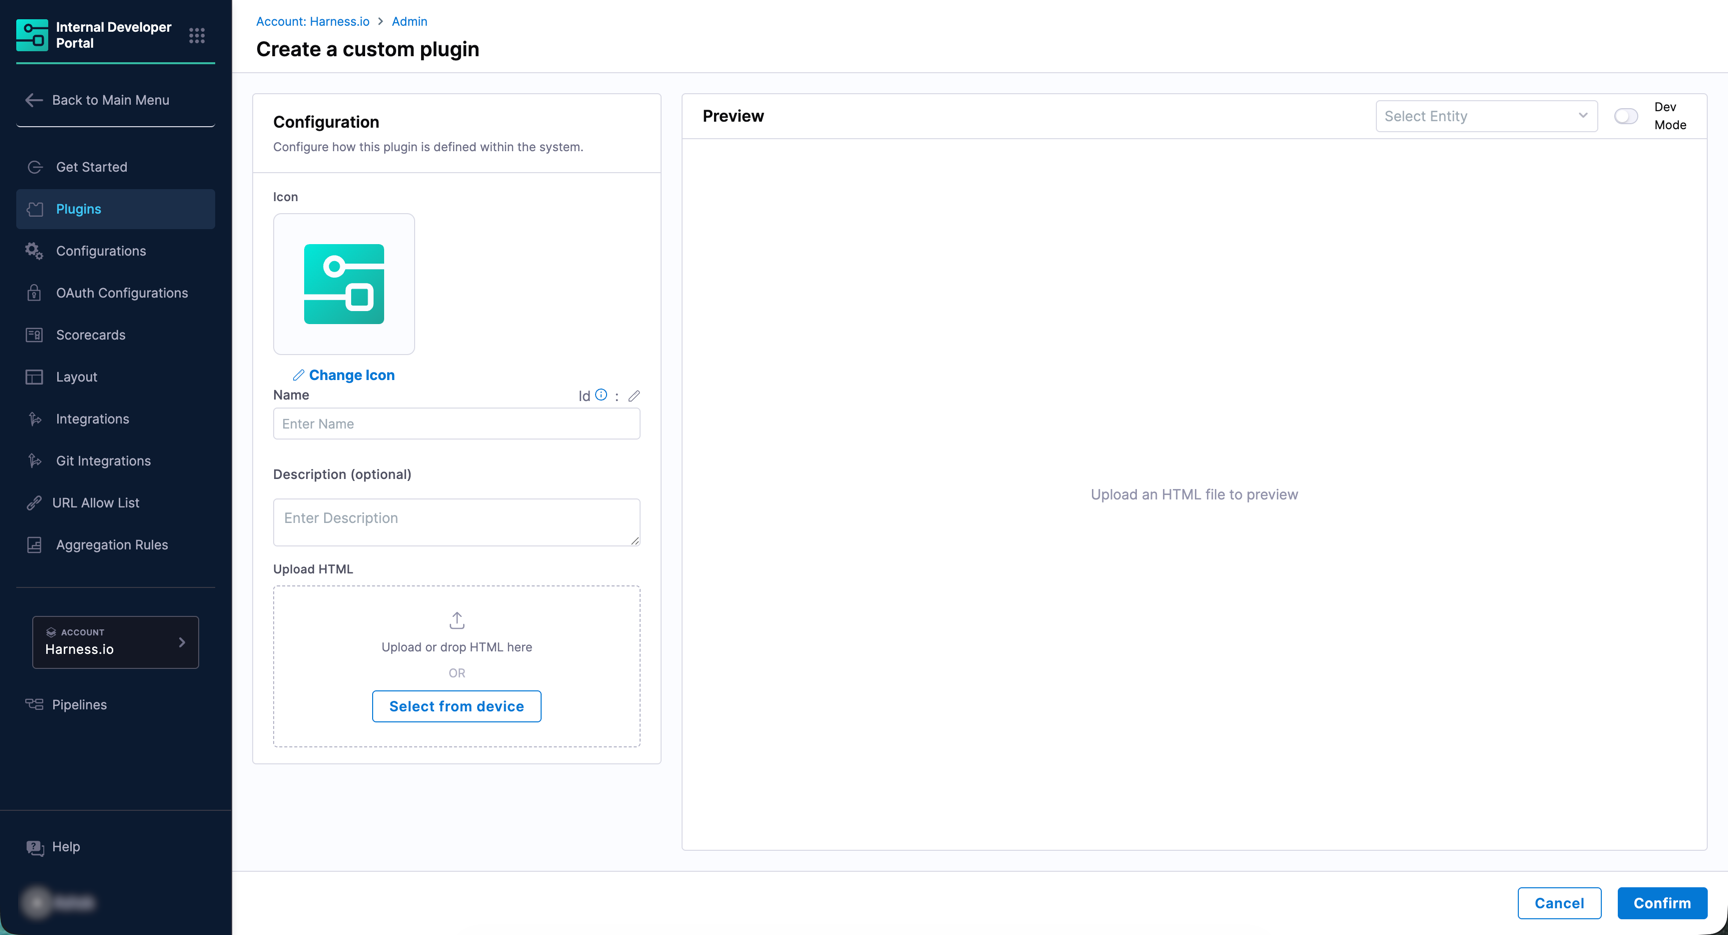The width and height of the screenshot is (1728, 935).
Task: Click the Account: Harness.io breadcrumb
Action: 313,21
